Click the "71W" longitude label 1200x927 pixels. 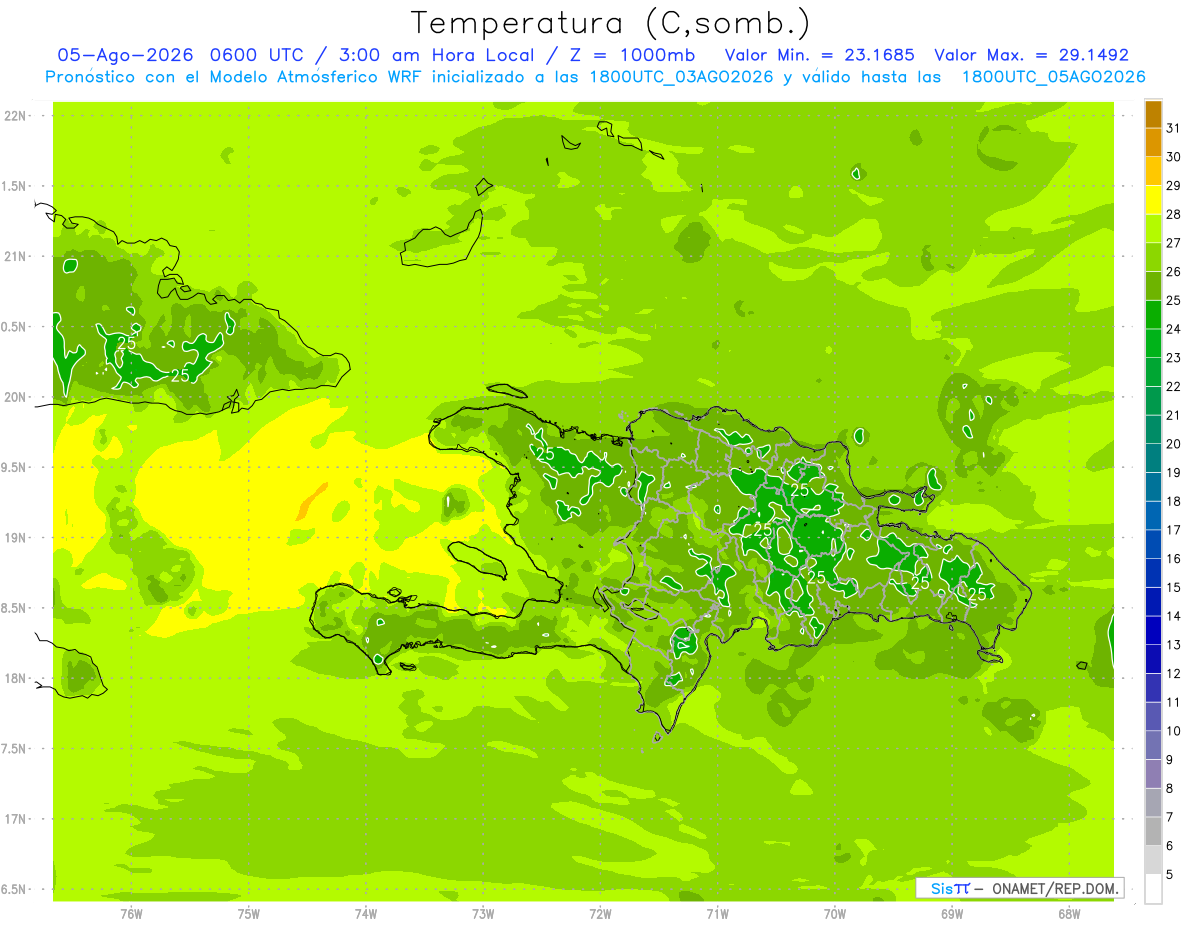coord(717,913)
